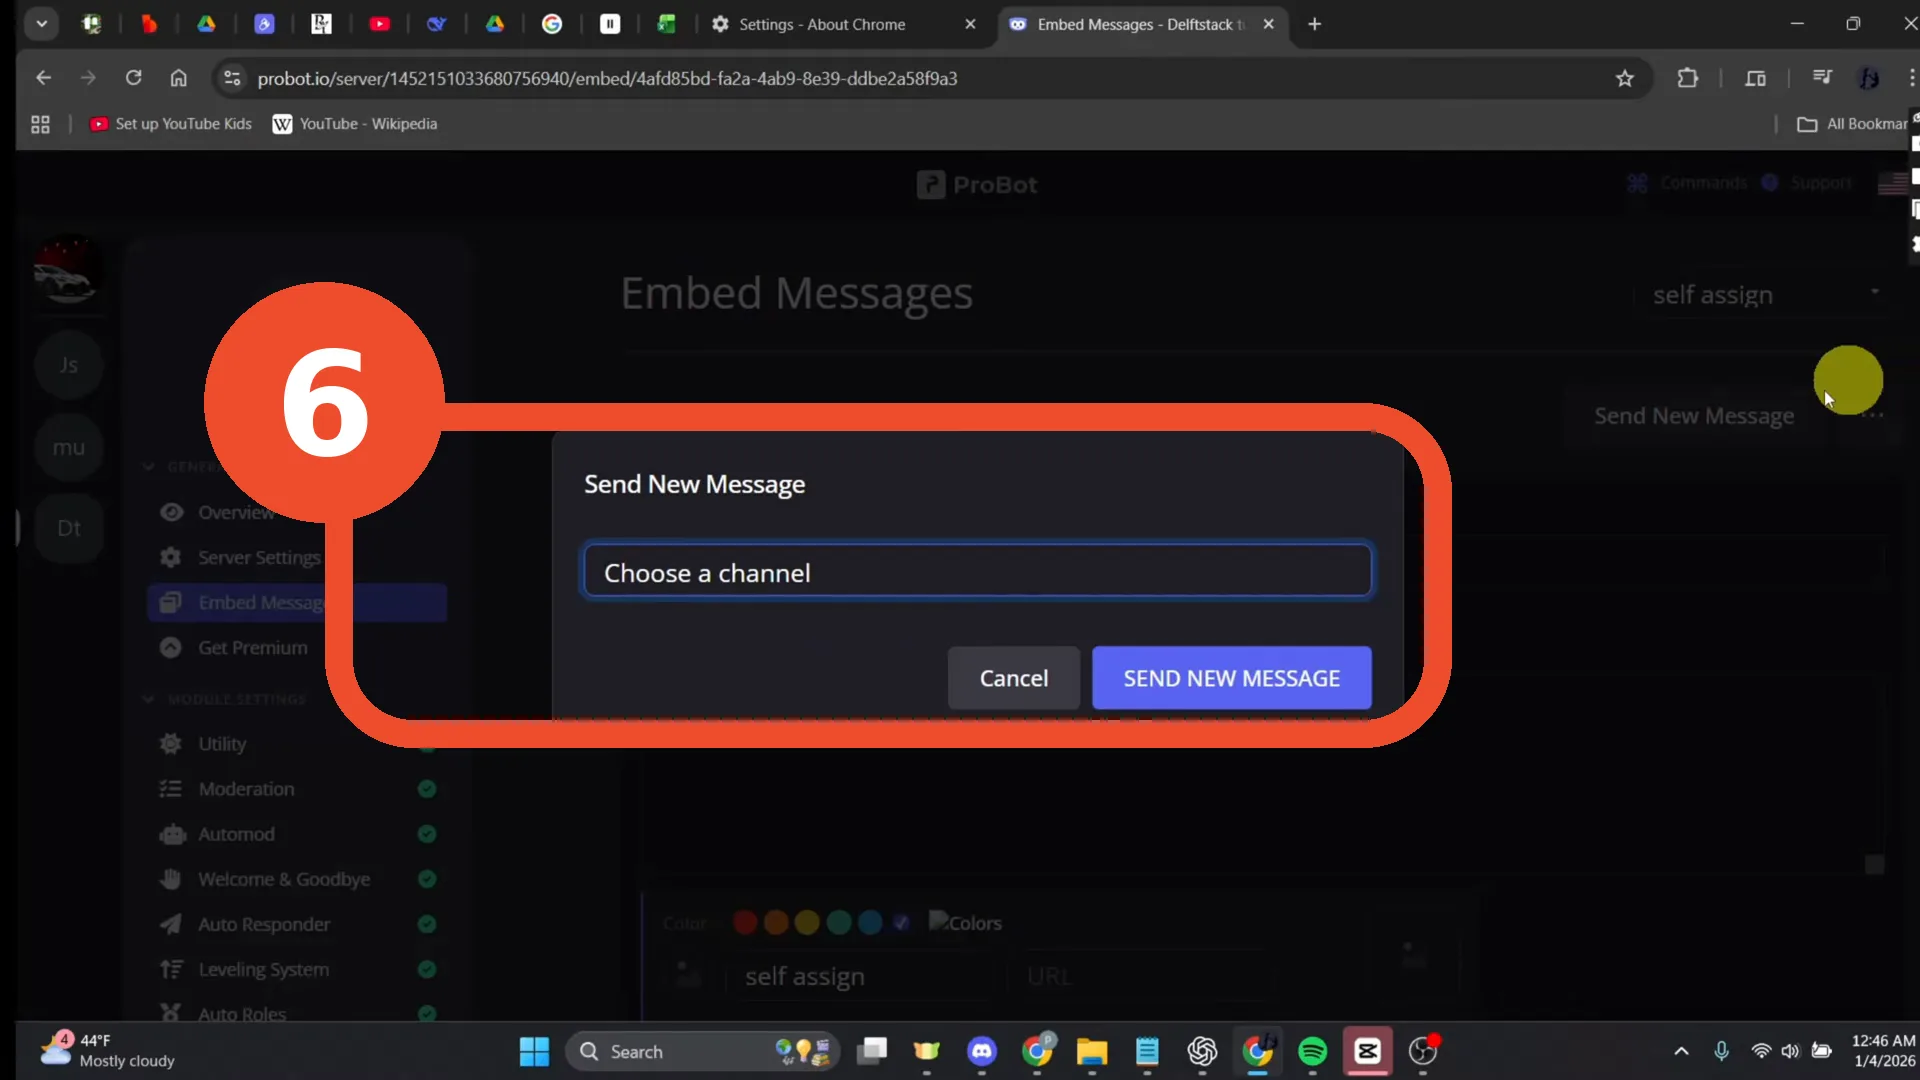This screenshot has height=1080, width=1920.
Task: Open the Wi-Fi network tray icon
Action: click(x=1761, y=1051)
